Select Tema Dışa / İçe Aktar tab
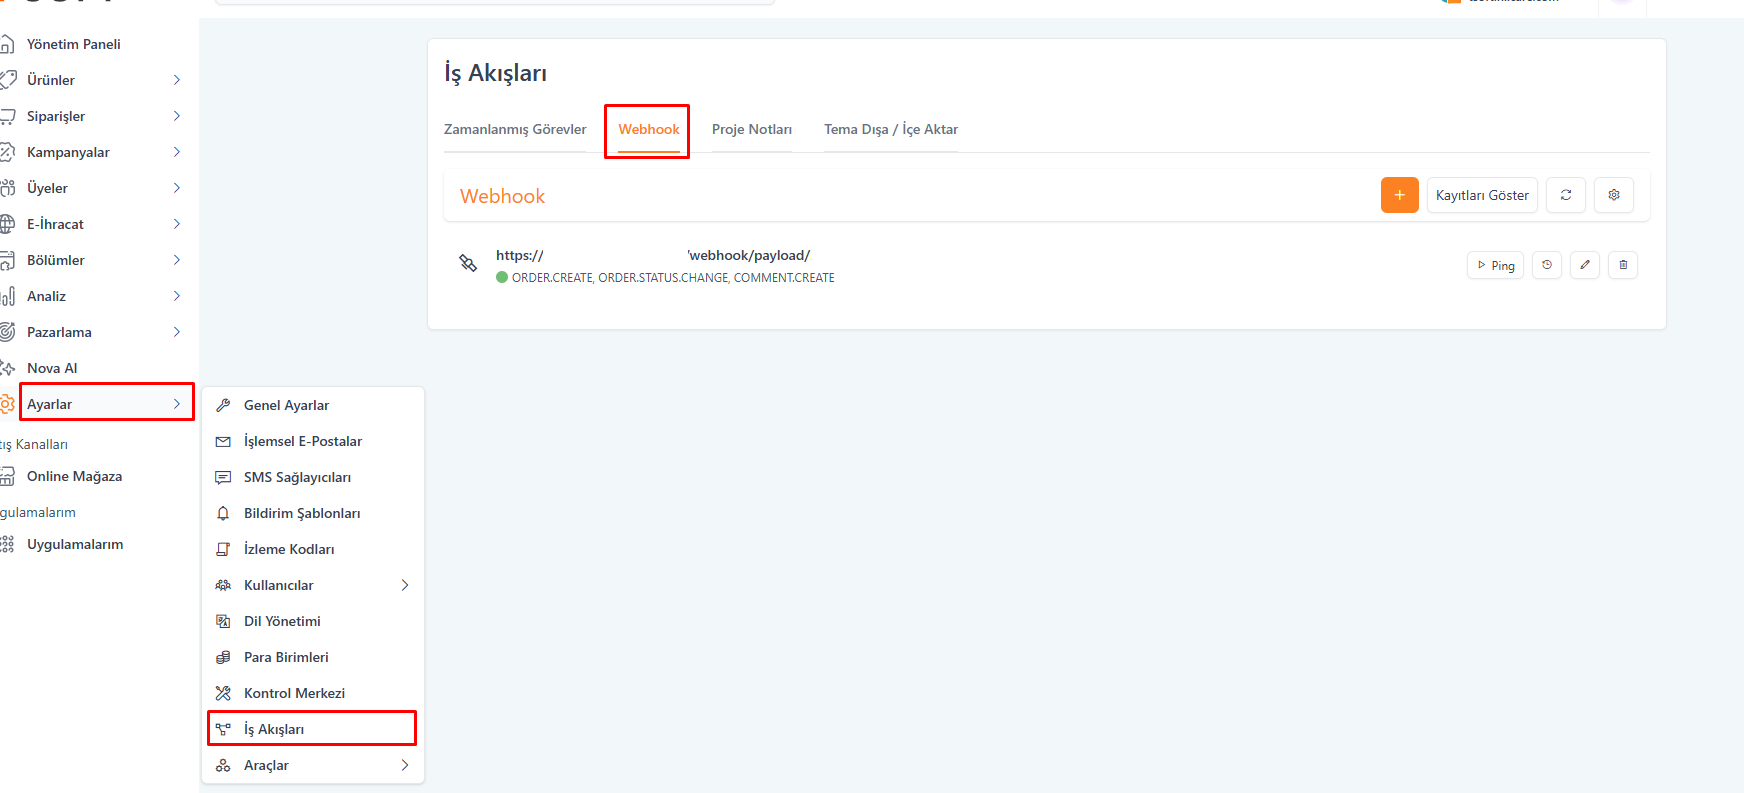Viewport: 1744px width, 793px height. (890, 129)
